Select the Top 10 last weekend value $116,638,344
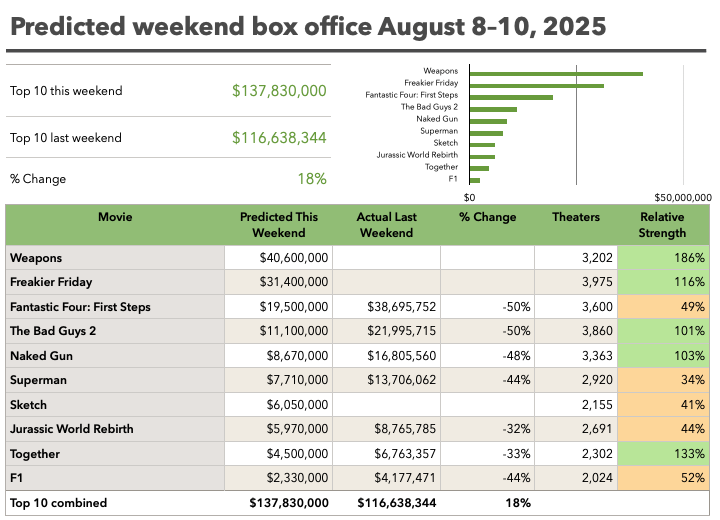720x520 pixels. [x=279, y=138]
